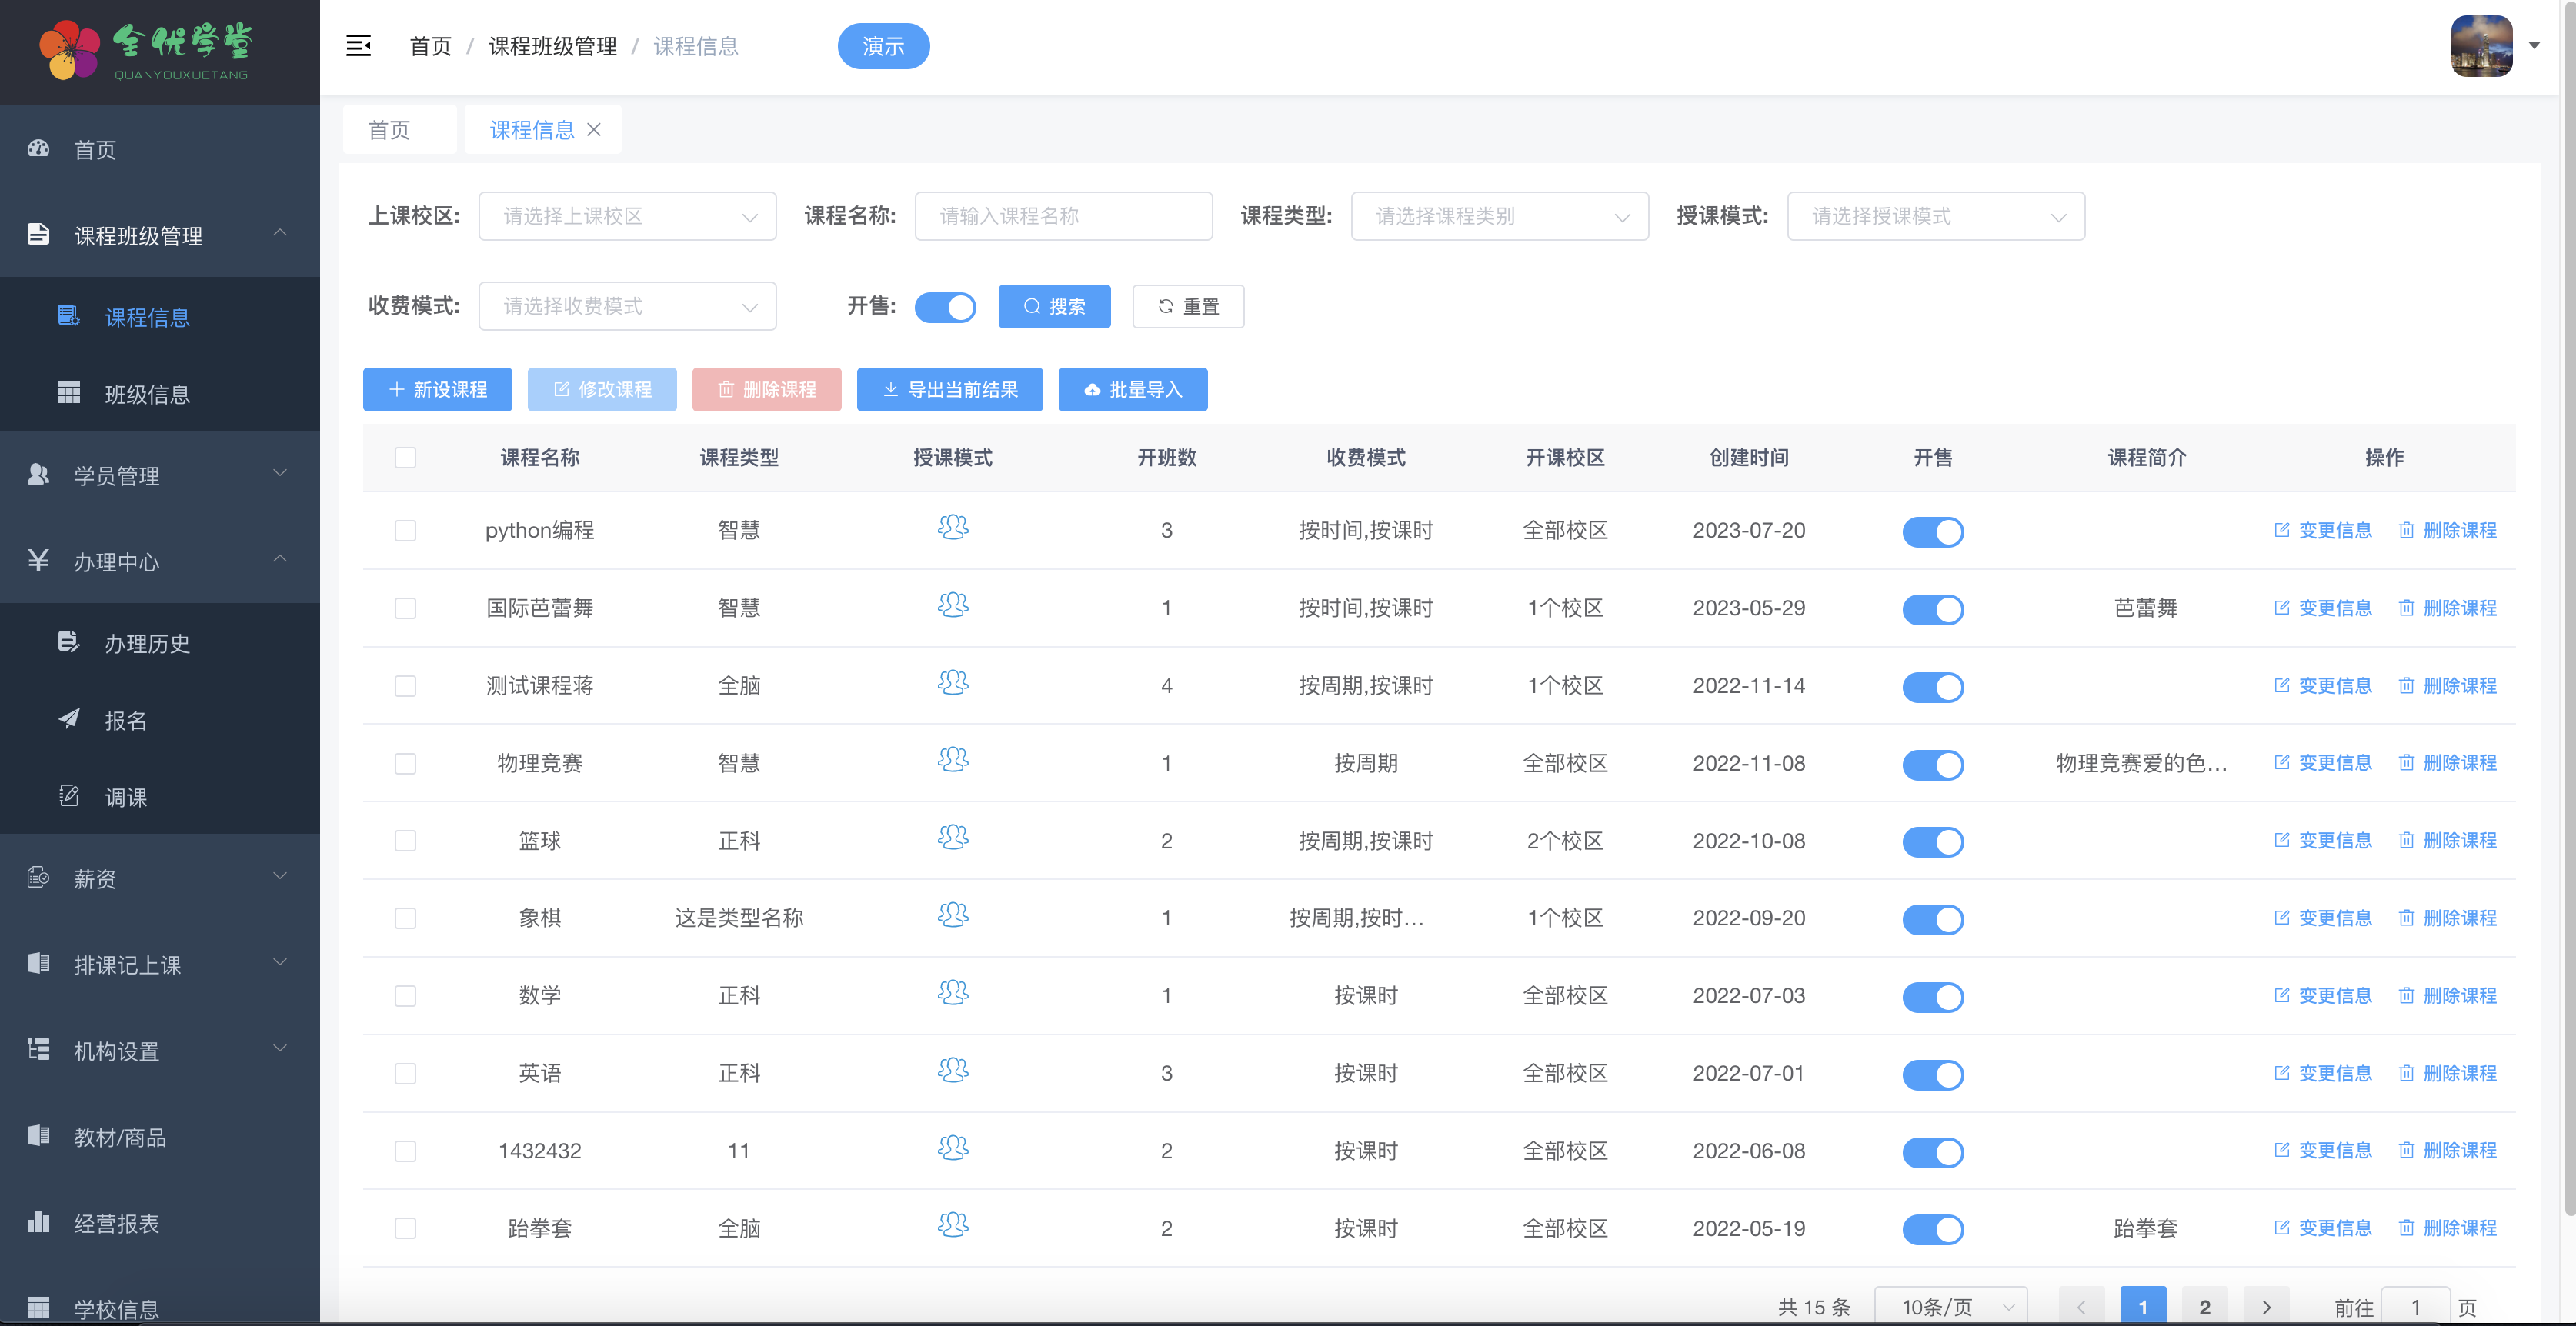Open the 上课校区 dropdown
This screenshot has height=1326, width=2576.
(627, 216)
